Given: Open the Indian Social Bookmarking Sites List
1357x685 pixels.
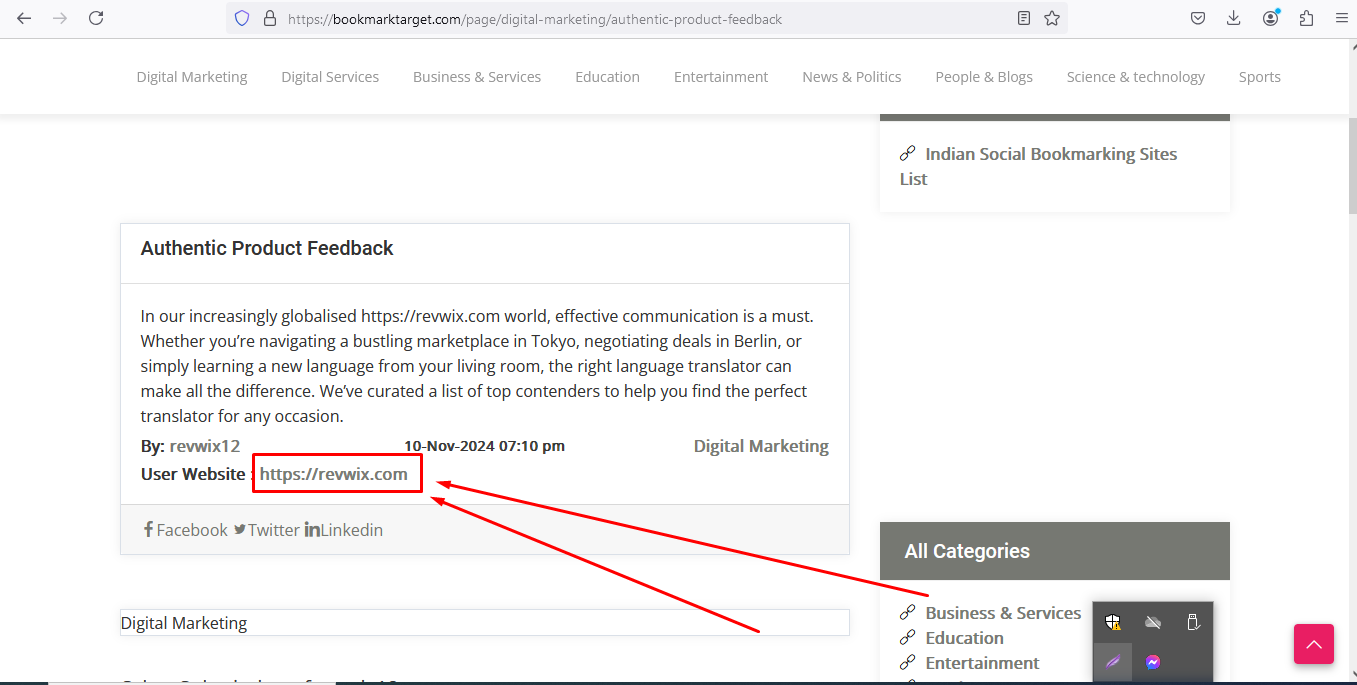Looking at the screenshot, I should [1050, 155].
